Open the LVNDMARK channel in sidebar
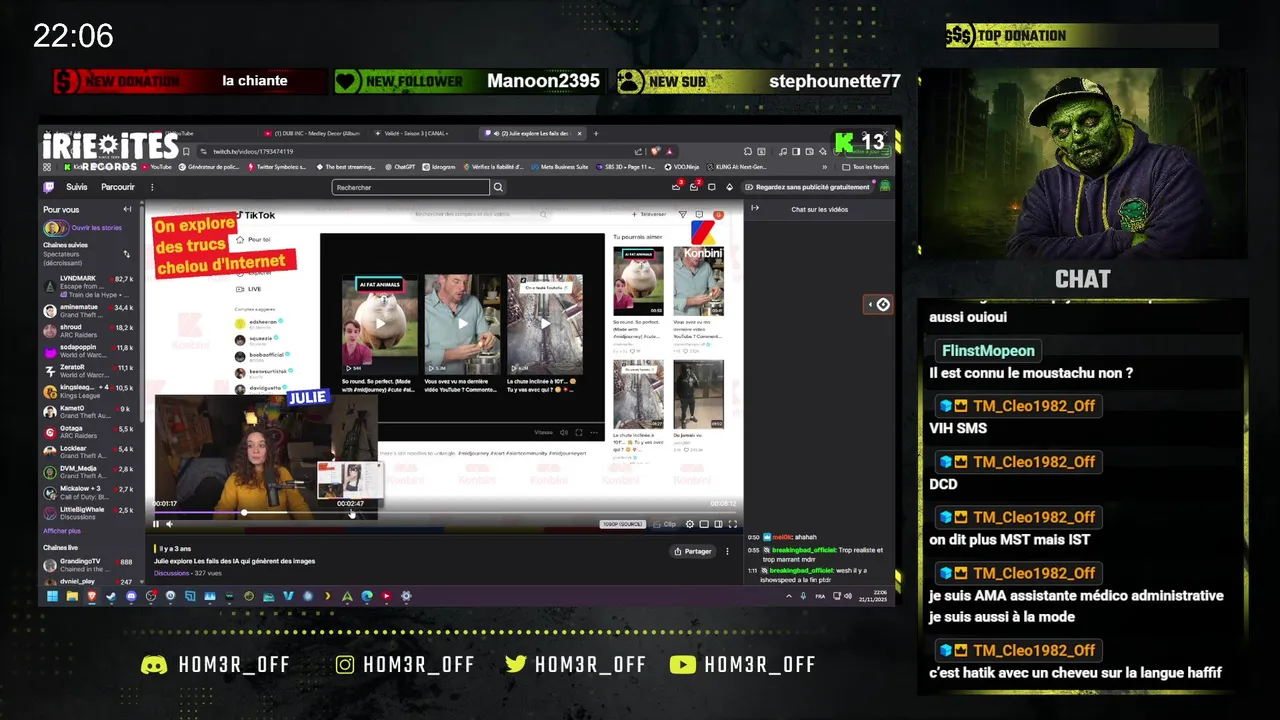The width and height of the screenshot is (1280, 720). click(x=88, y=285)
